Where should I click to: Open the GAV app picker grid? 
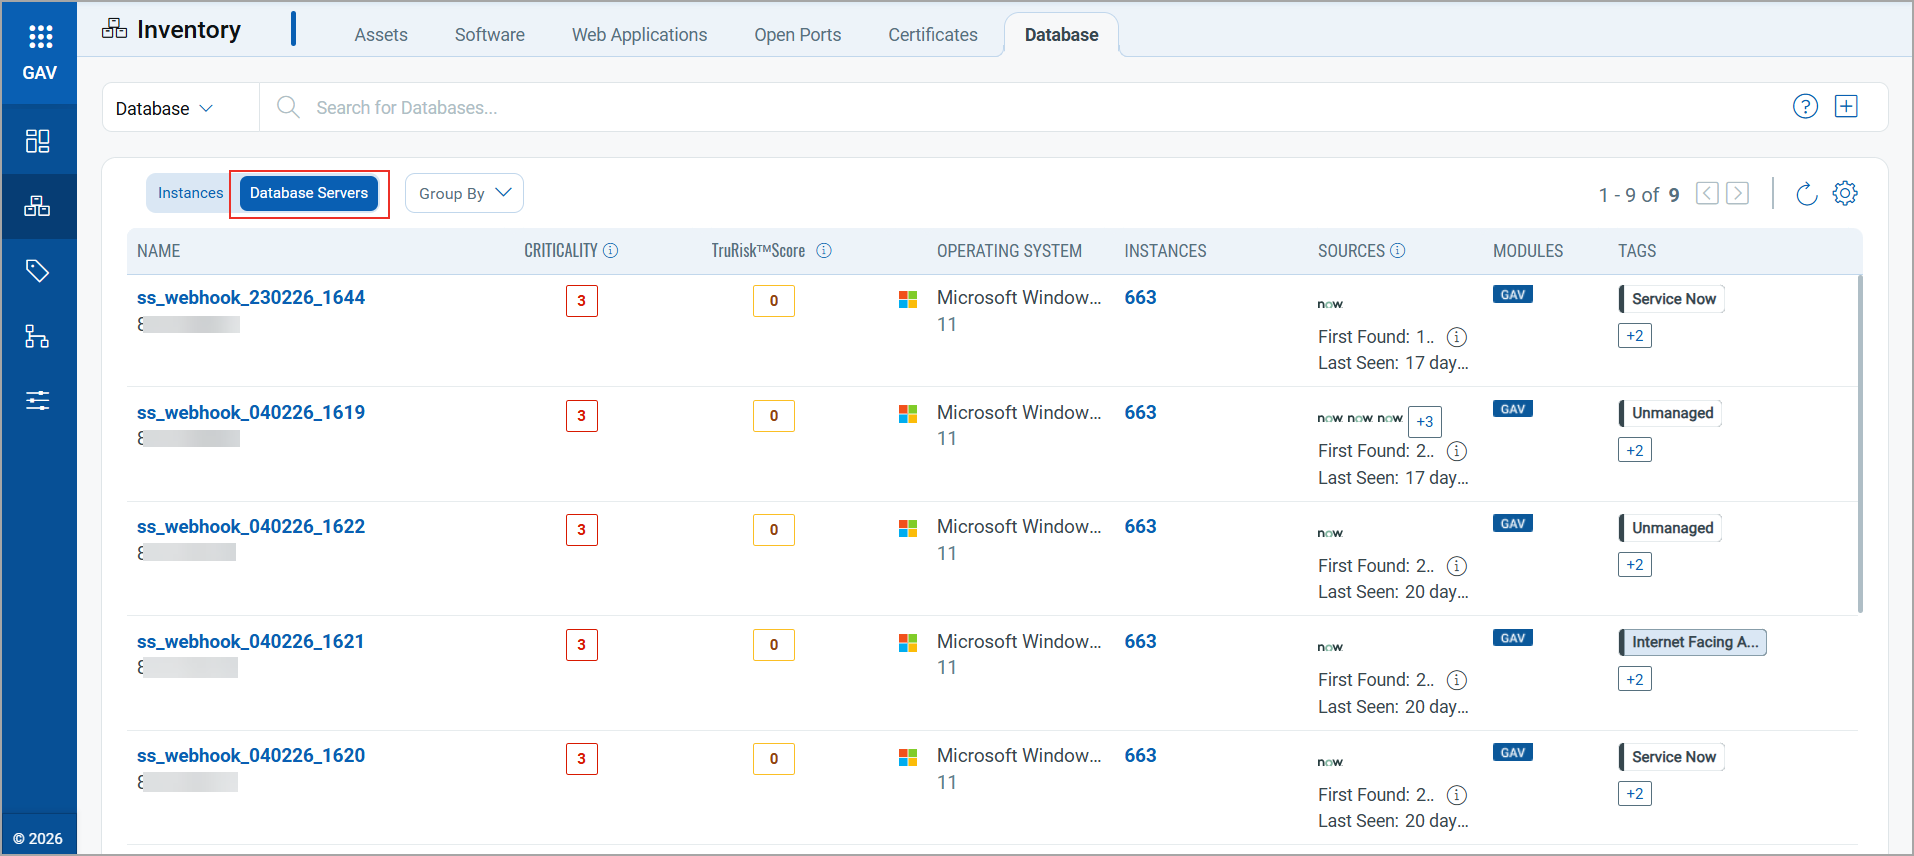coord(40,37)
